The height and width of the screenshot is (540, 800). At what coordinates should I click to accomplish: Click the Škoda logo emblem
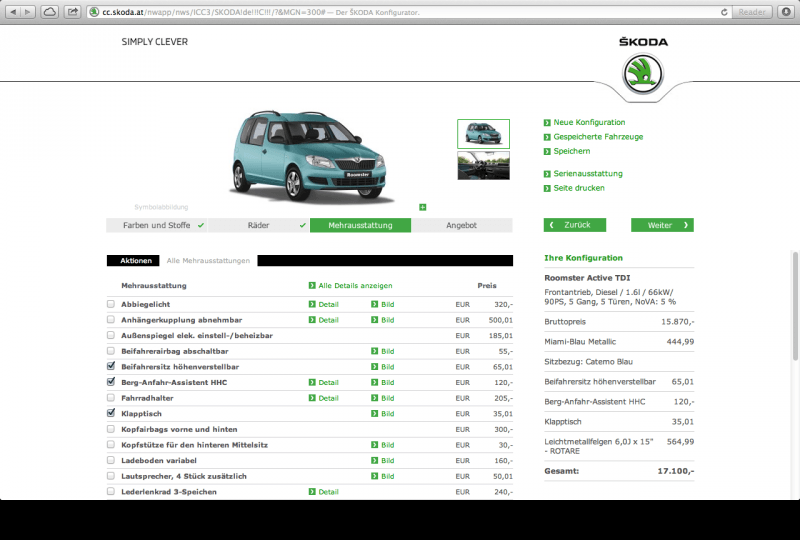click(643, 74)
